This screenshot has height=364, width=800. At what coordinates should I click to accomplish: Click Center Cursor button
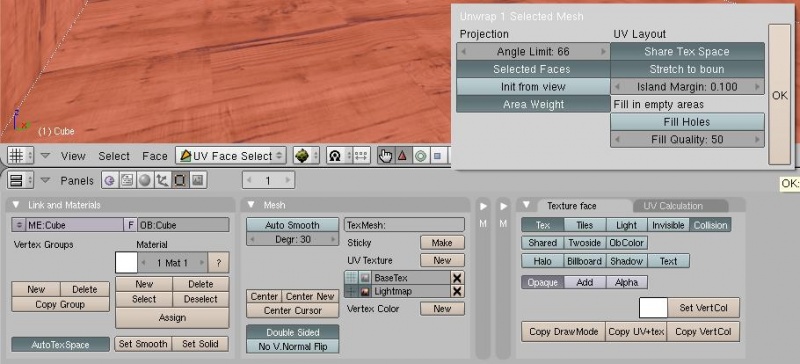pos(292,310)
